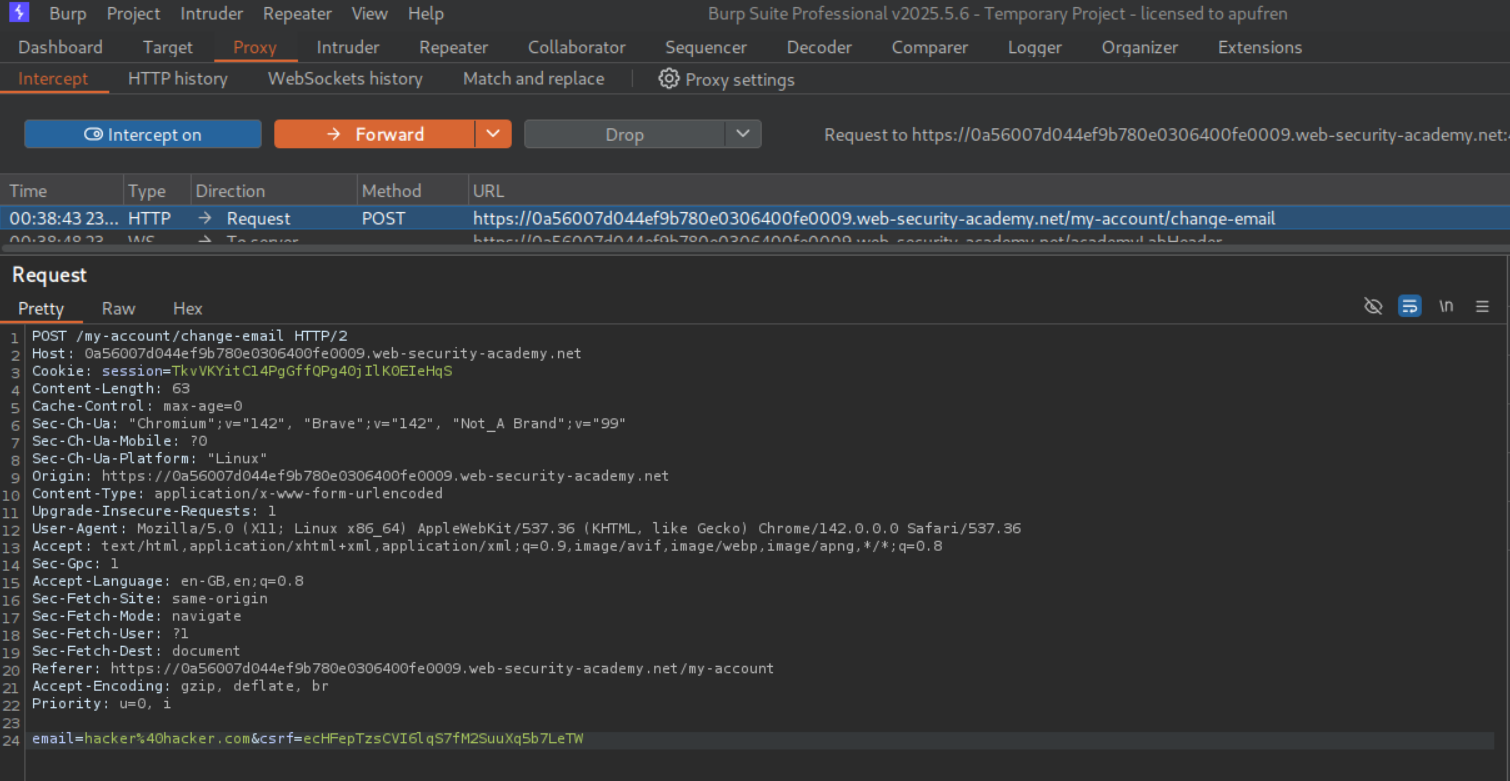Click the Drop button
1510x781 pixels.
(x=624, y=134)
